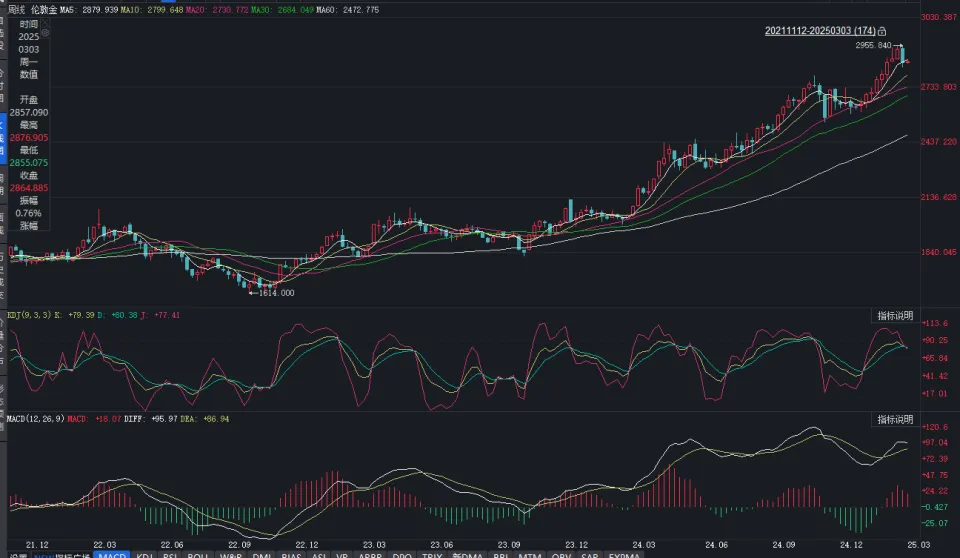Click the MA60 moving average label
Viewport: 960px width, 558px height.
pos(325,8)
